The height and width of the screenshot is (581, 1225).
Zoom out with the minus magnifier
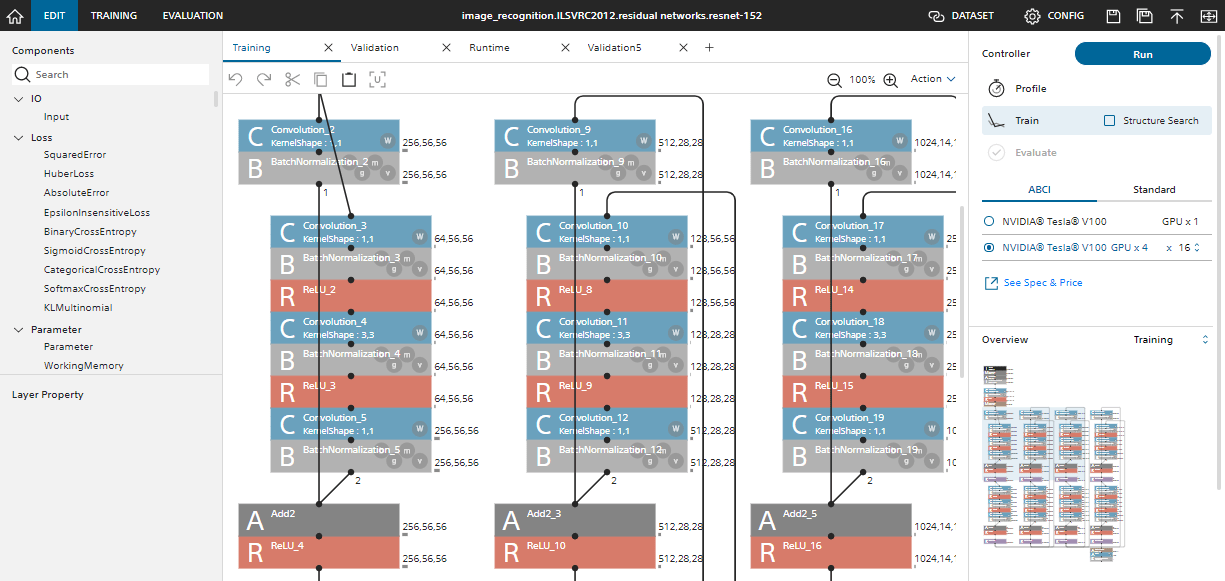point(834,80)
